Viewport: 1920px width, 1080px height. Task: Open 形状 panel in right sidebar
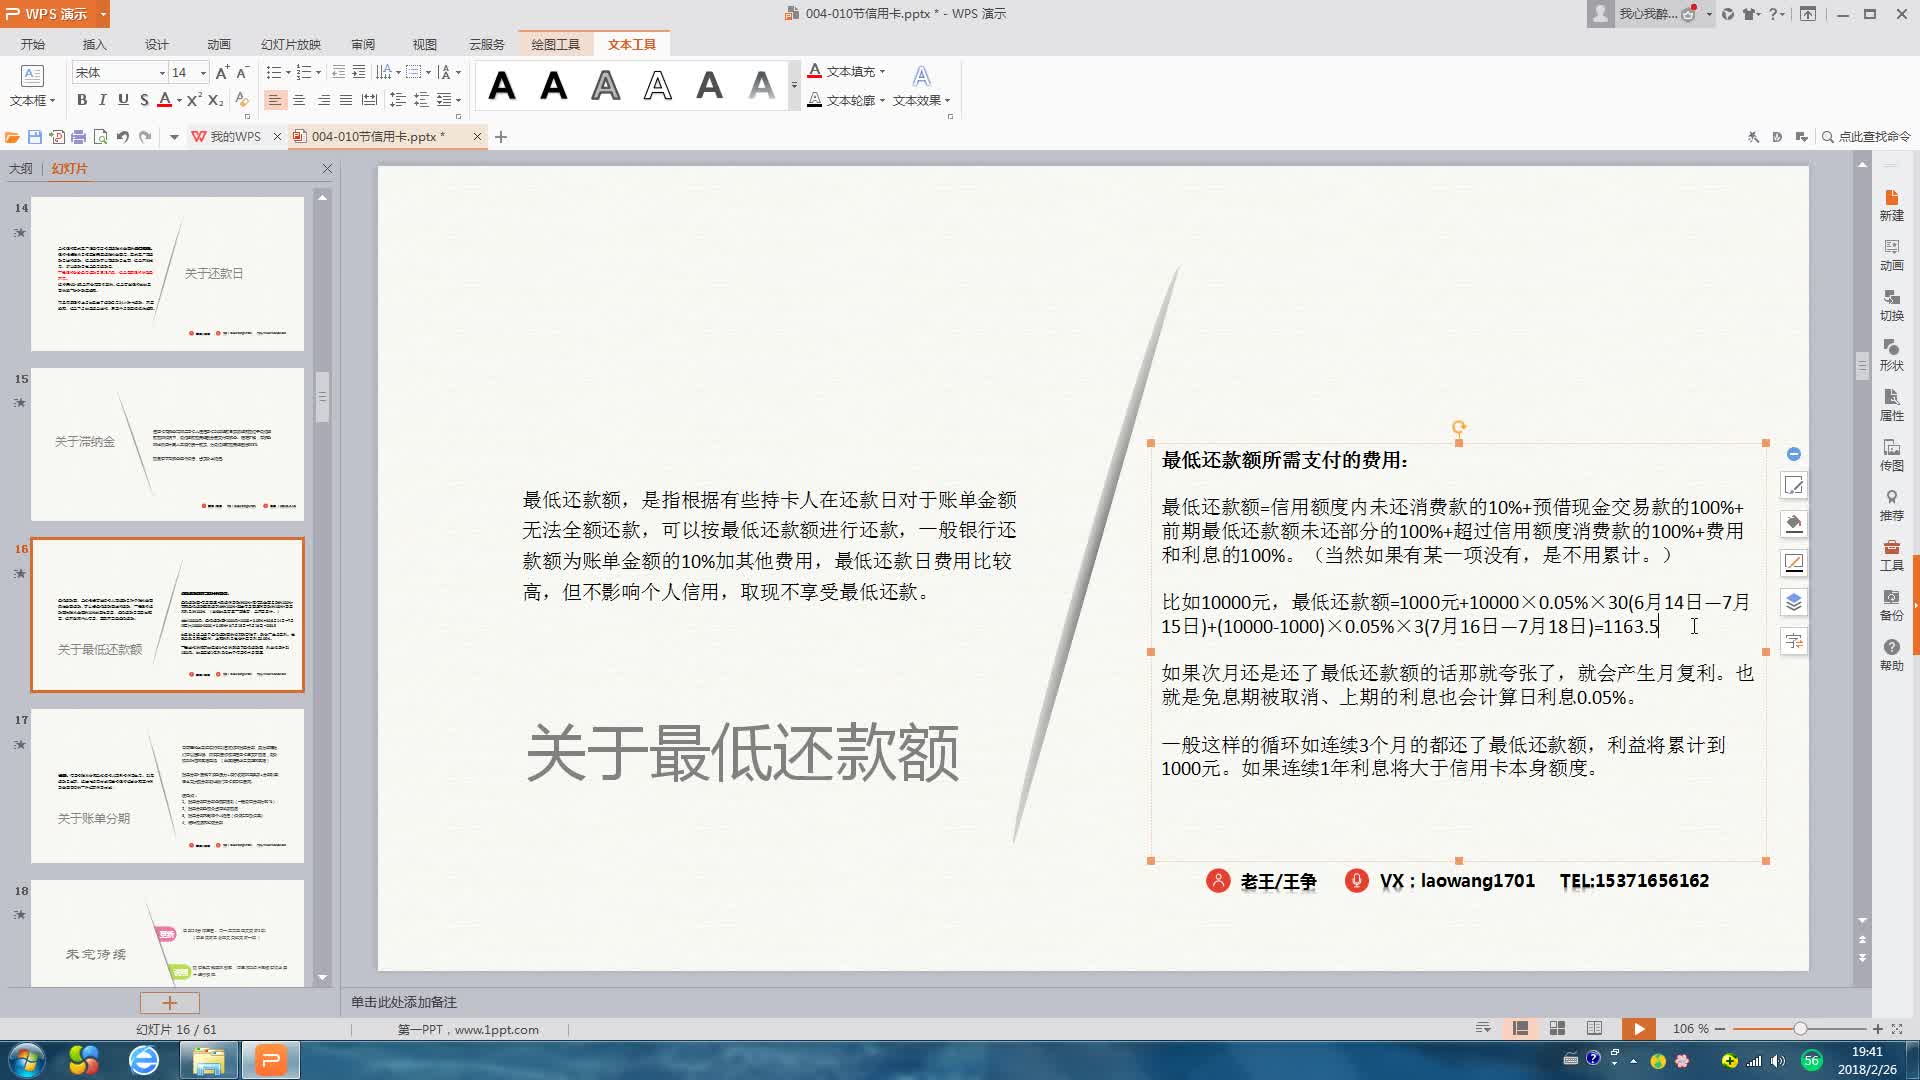(1891, 354)
